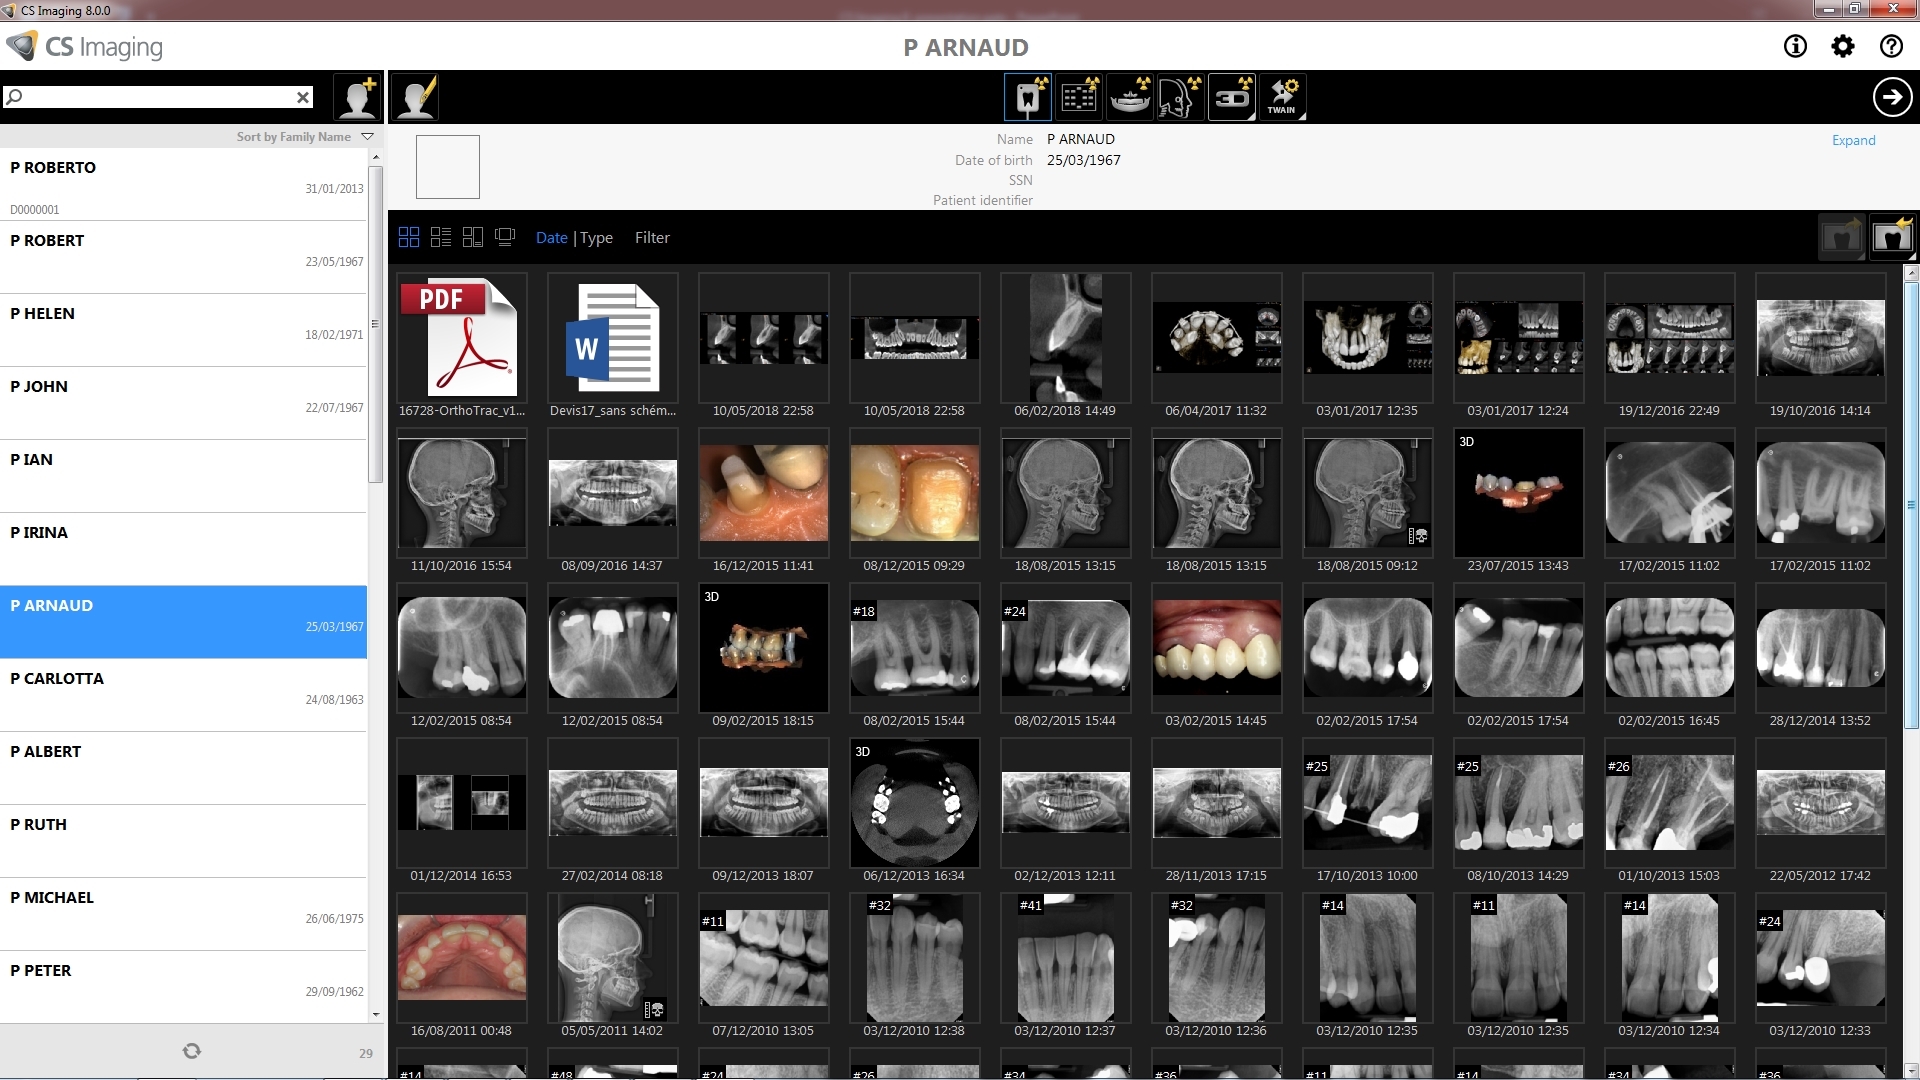
Task: Click the dimmed tooth-image button in the gallery bar
Action: click(x=1841, y=238)
